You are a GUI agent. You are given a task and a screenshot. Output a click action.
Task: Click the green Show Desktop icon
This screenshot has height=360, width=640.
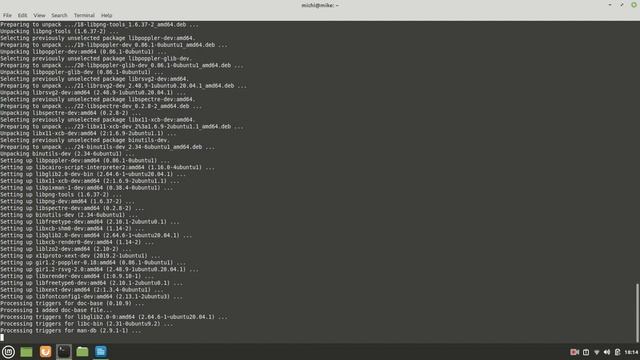[27, 351]
